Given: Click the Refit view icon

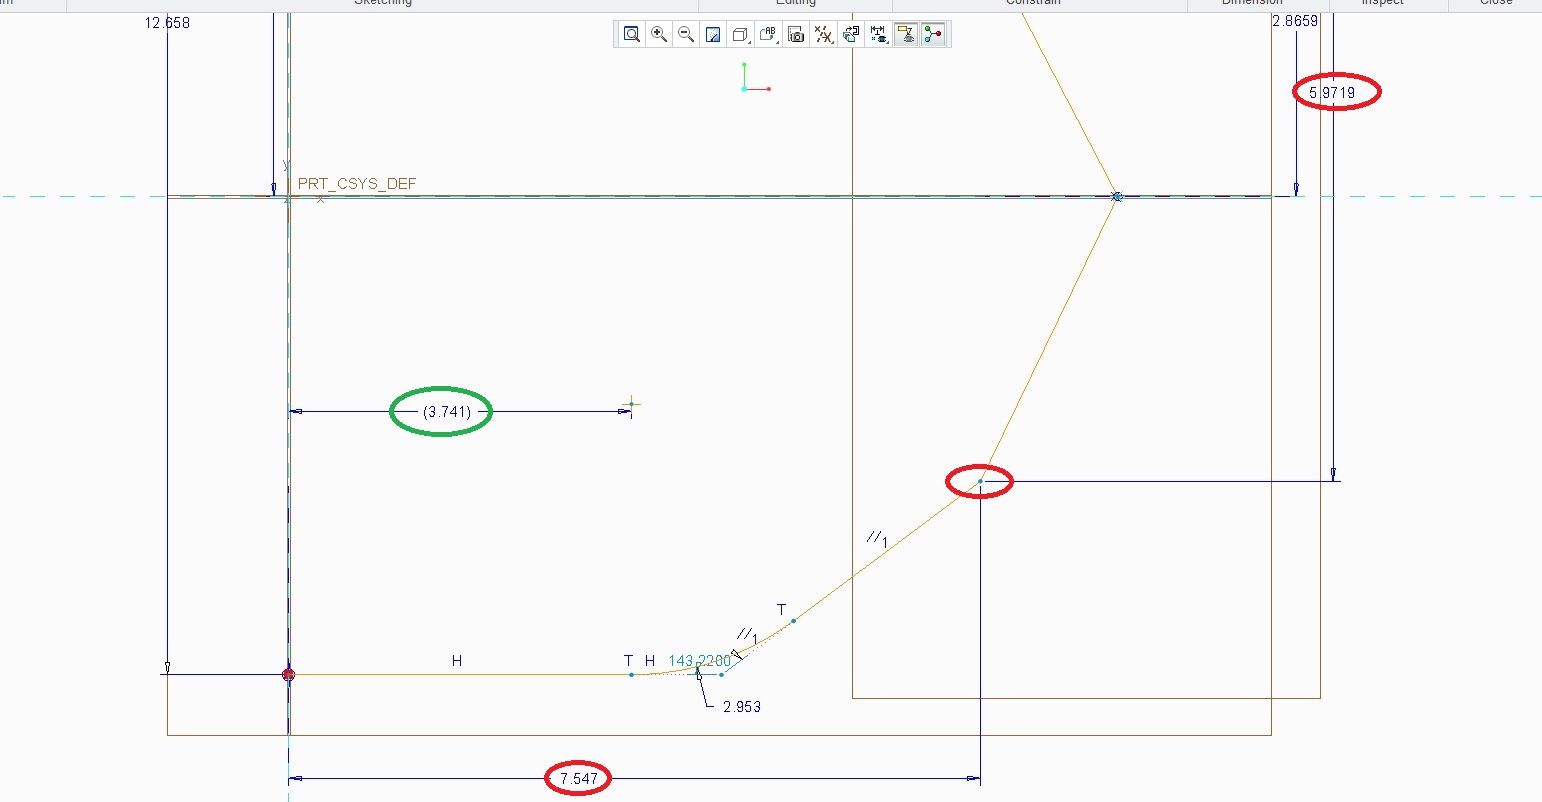Looking at the screenshot, I should click(x=632, y=35).
